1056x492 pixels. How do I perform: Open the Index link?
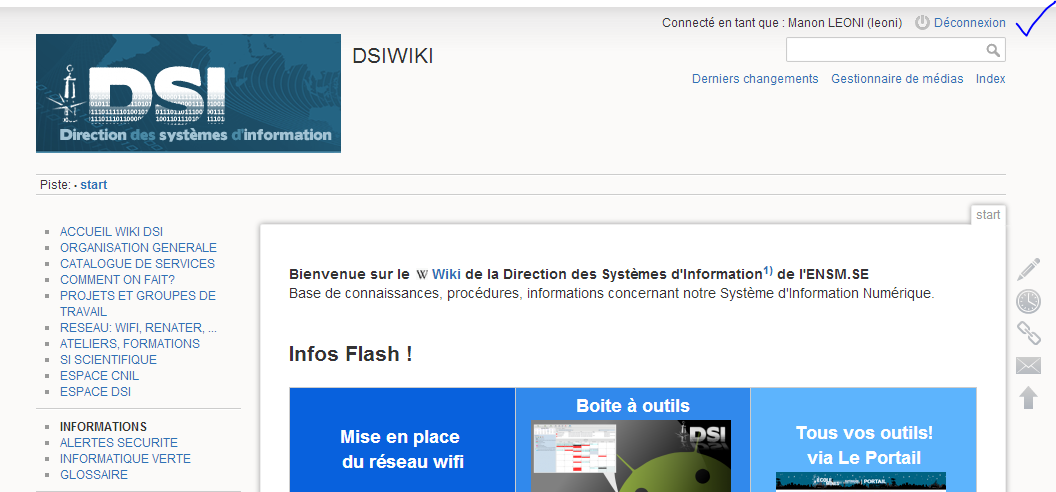[990, 79]
